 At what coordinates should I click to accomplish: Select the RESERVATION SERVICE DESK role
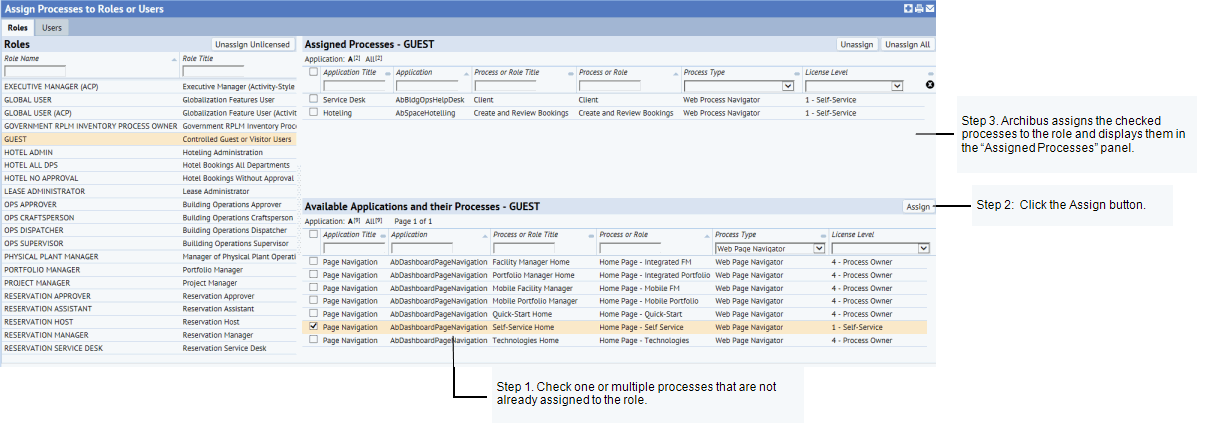click(x=150, y=348)
